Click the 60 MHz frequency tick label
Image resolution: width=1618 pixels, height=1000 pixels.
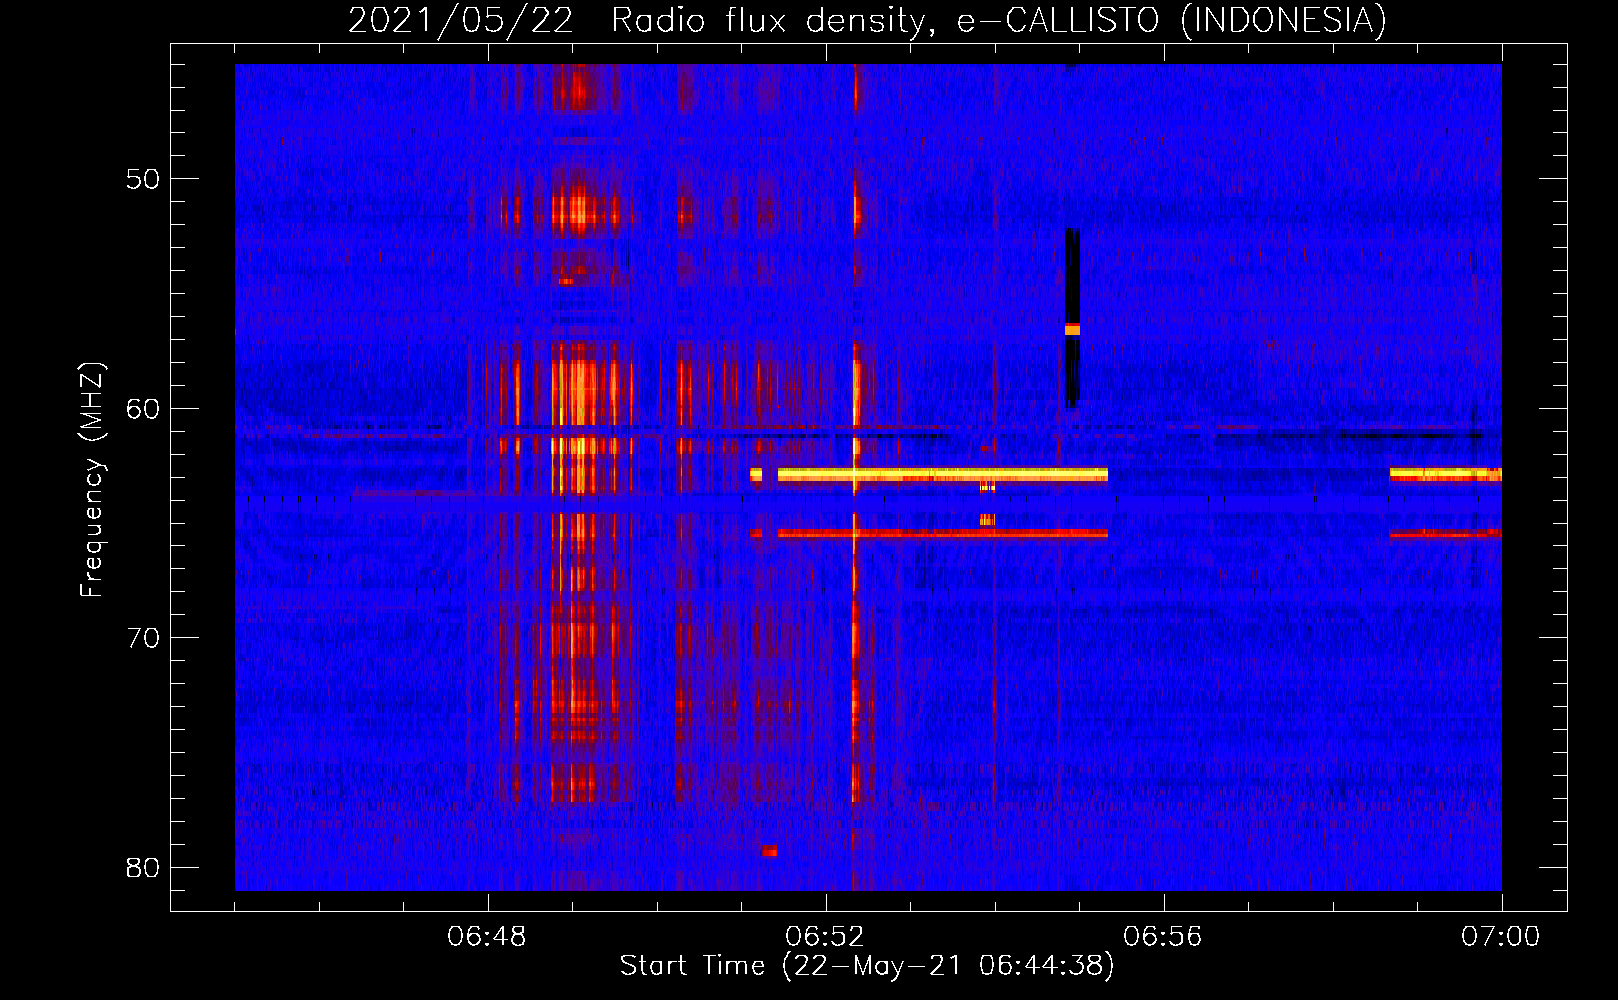coord(143,408)
